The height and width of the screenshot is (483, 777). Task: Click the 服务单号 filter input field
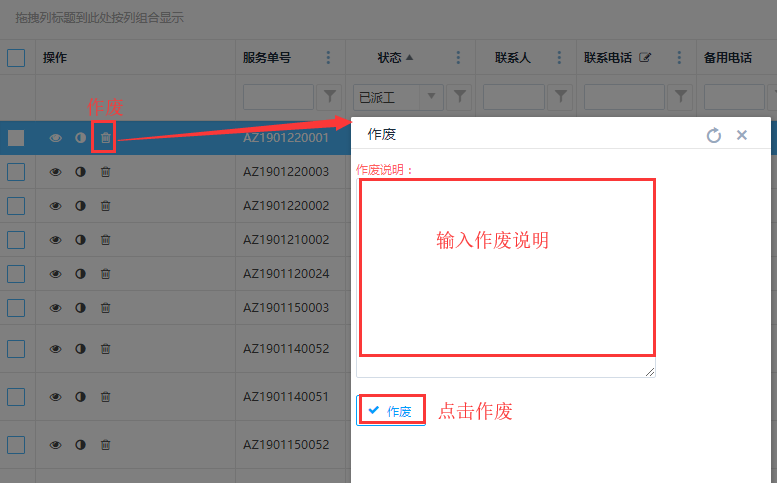coord(278,97)
